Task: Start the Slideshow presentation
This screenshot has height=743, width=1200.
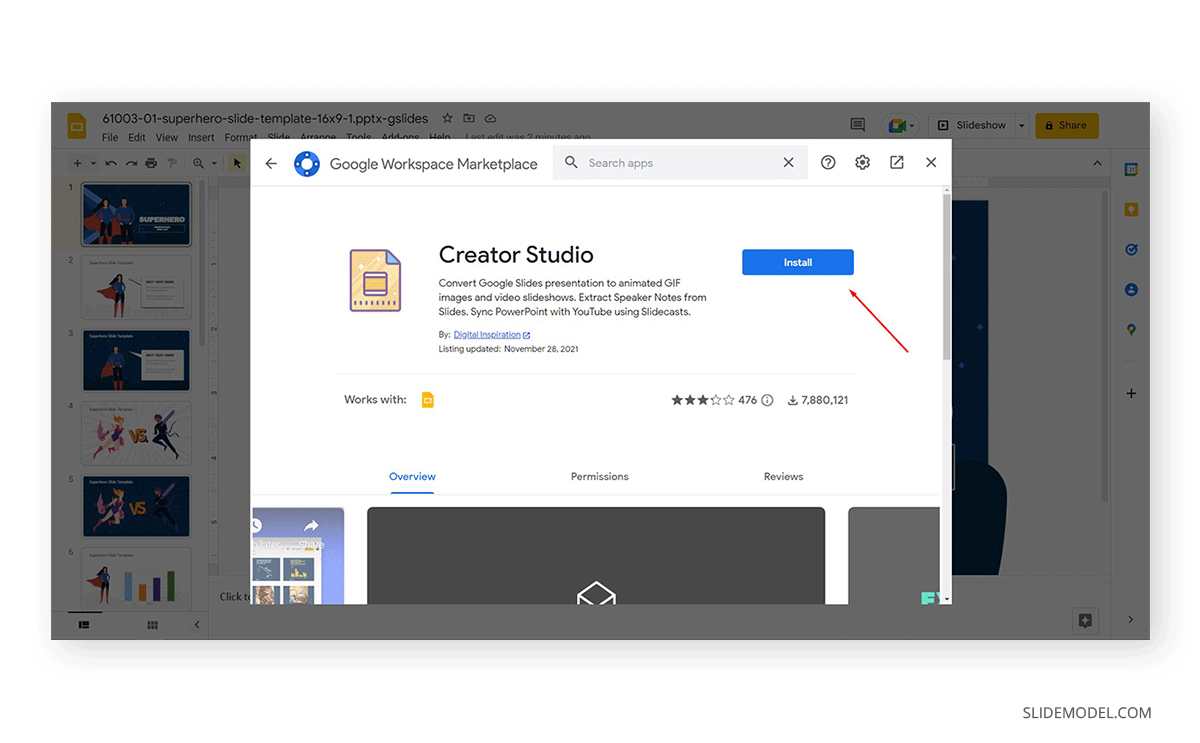Action: pos(971,125)
